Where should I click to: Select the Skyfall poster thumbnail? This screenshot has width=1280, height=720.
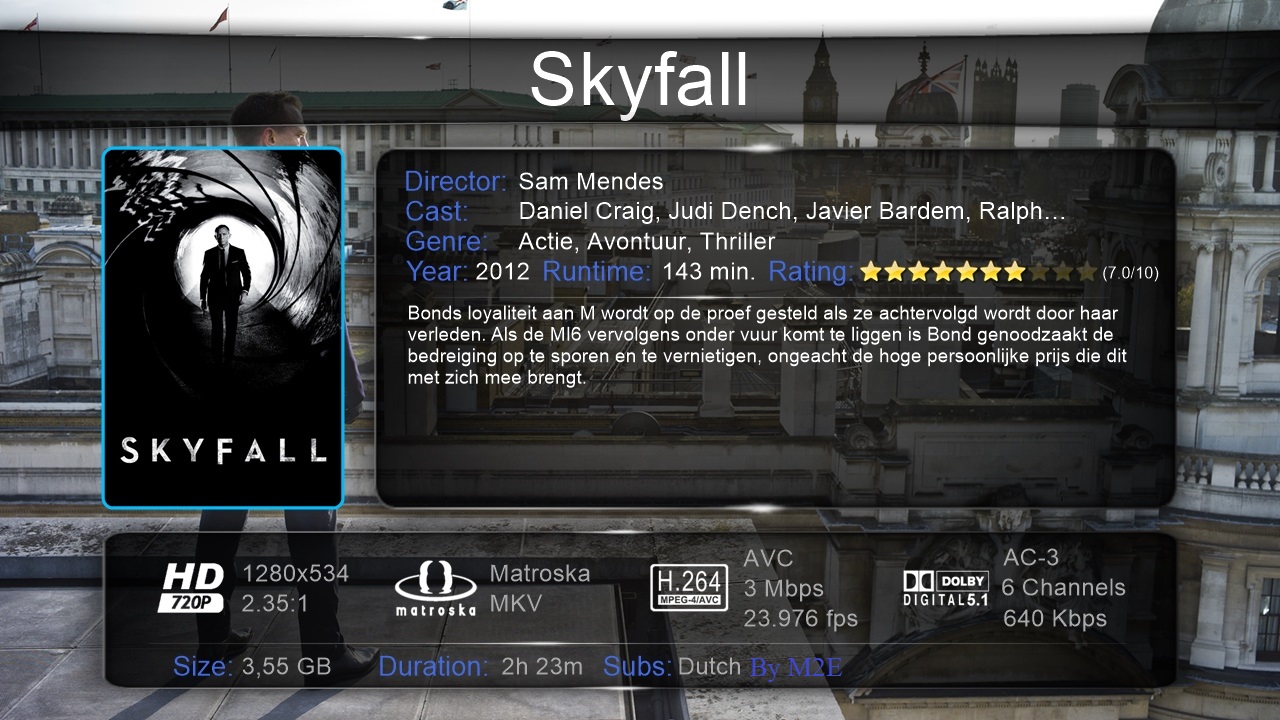223,328
